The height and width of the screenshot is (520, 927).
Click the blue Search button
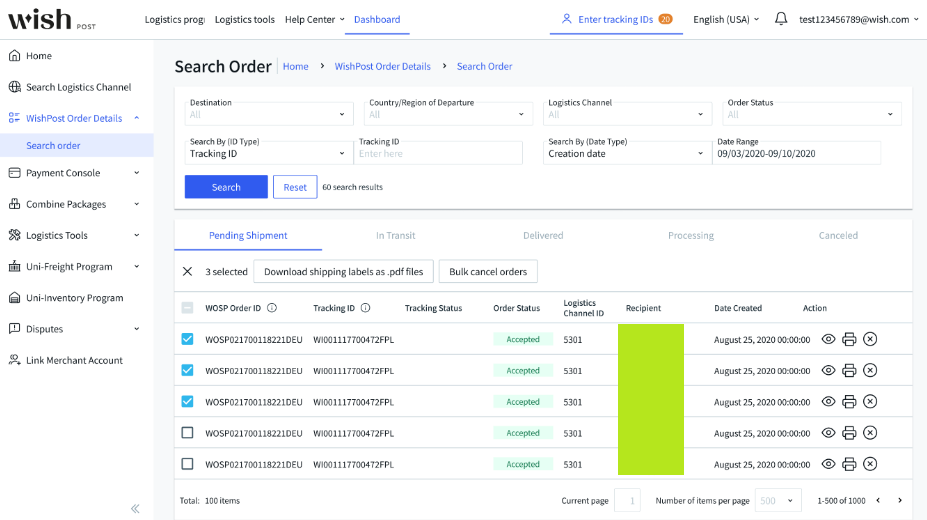click(226, 187)
